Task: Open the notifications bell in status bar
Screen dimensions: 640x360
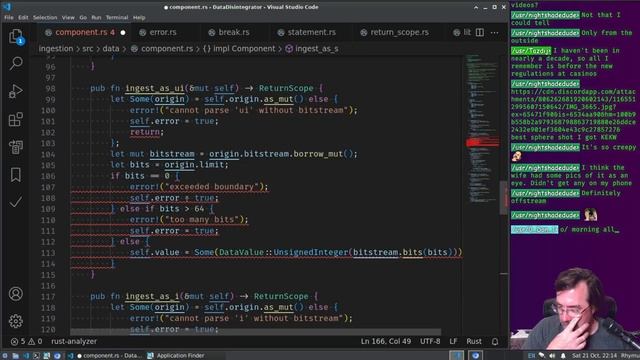Action: click(x=495, y=341)
